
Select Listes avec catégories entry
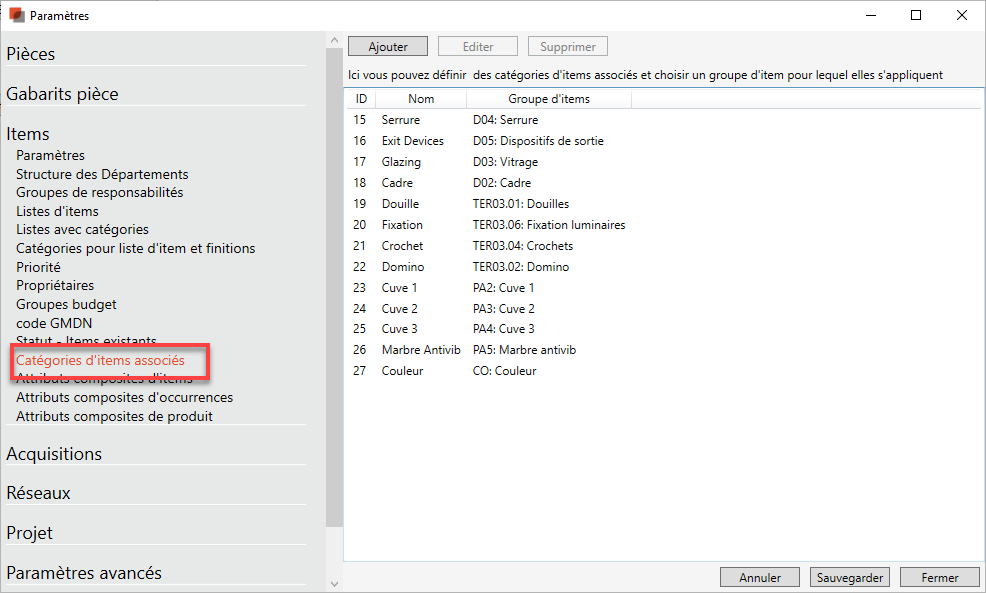coord(82,229)
